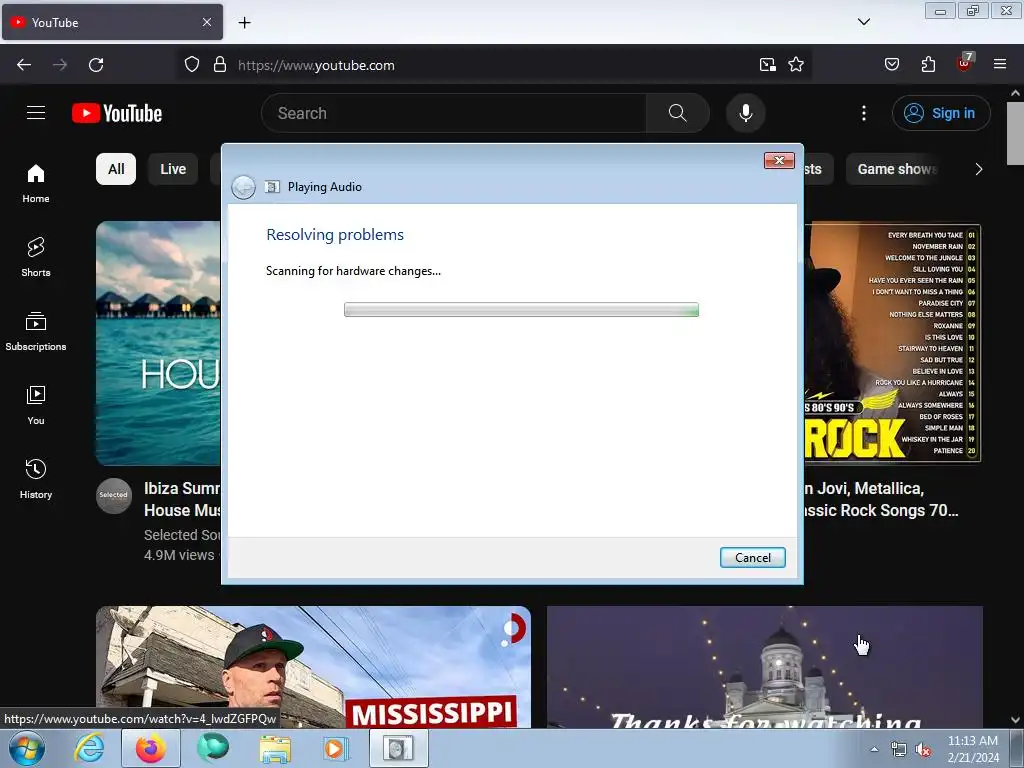Viewport: 1024px width, 768px height.
Task: Open Shorts in sidebar
Action: 36,257
